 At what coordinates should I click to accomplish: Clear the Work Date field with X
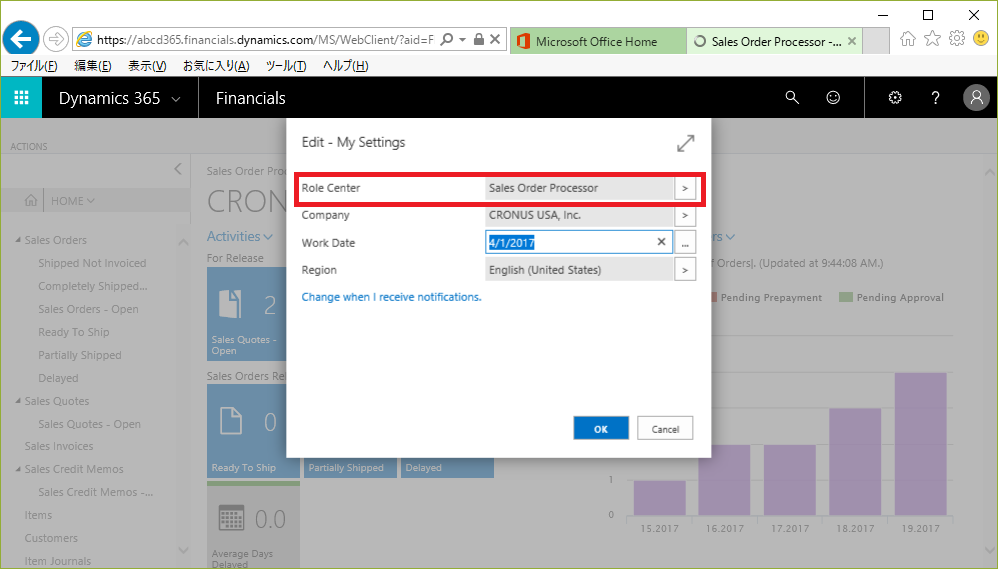pyautogui.click(x=661, y=242)
